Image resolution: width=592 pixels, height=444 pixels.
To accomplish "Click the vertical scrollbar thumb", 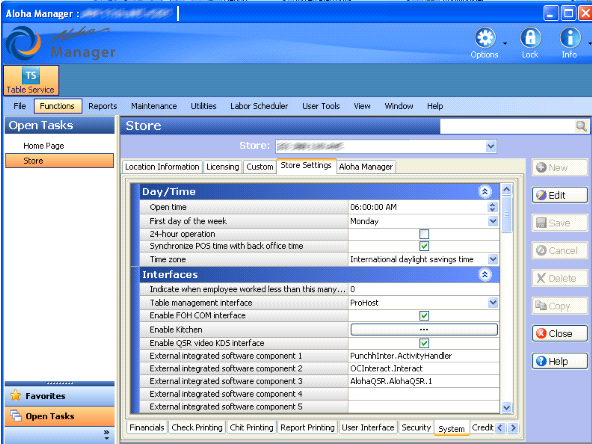I will (x=507, y=214).
